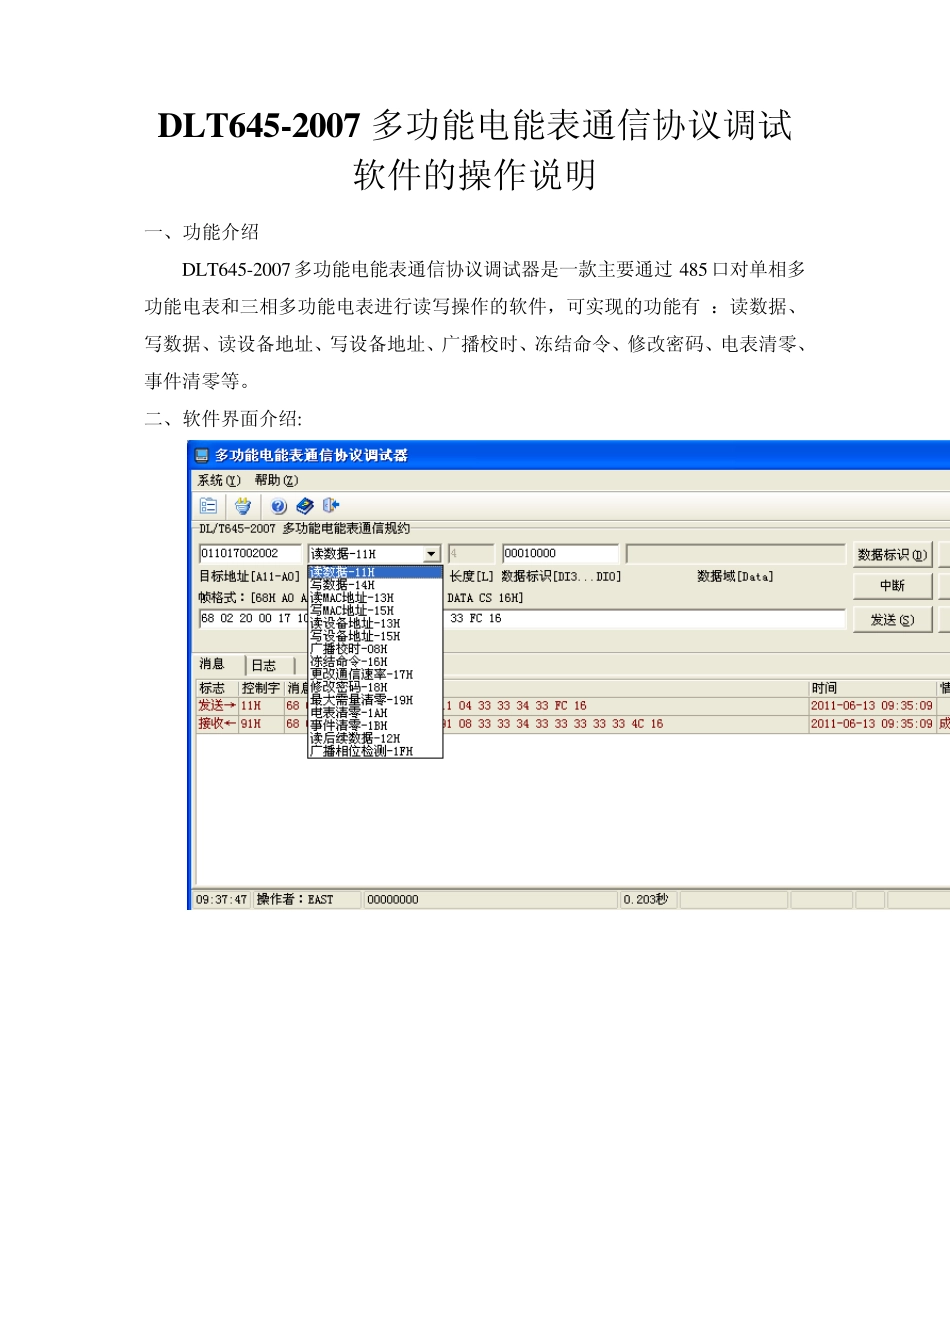Click the blue question-mark help icon

(279, 506)
